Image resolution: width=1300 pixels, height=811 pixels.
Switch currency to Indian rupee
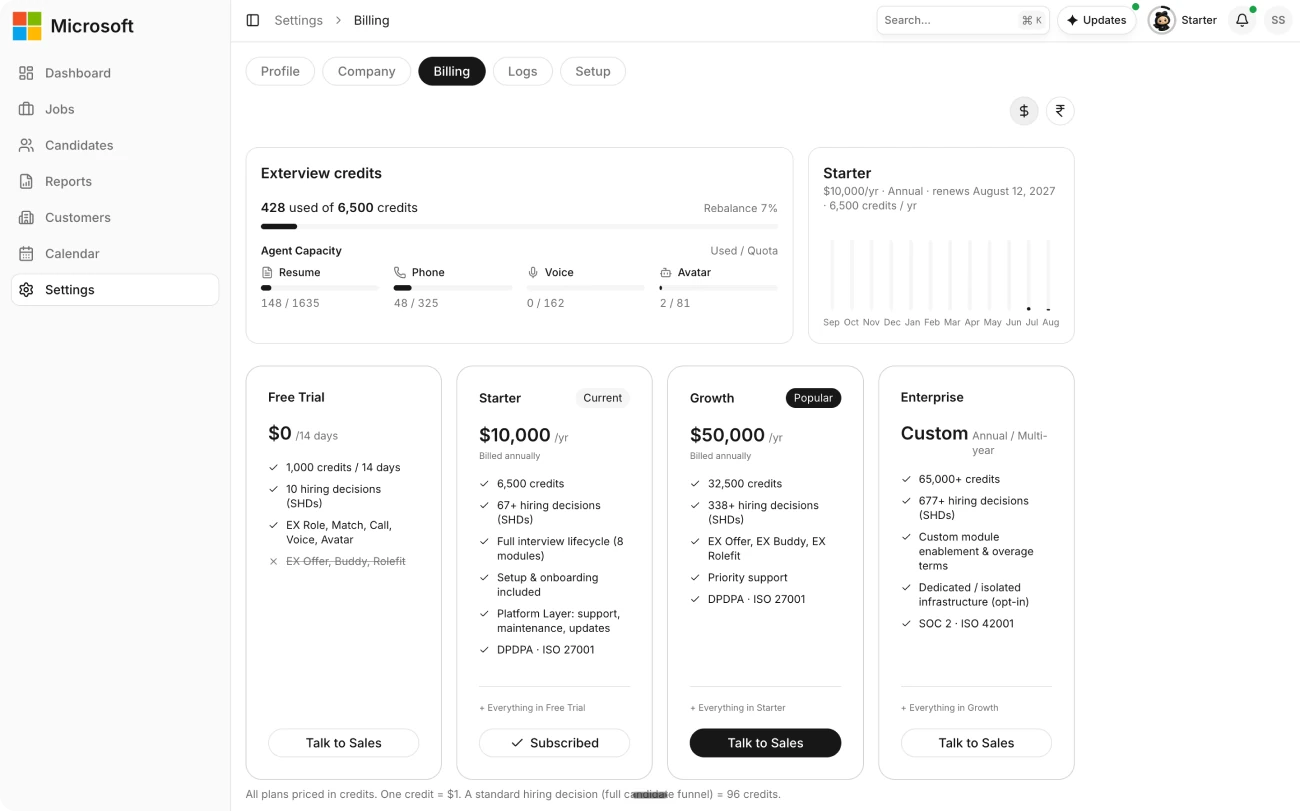1060,111
